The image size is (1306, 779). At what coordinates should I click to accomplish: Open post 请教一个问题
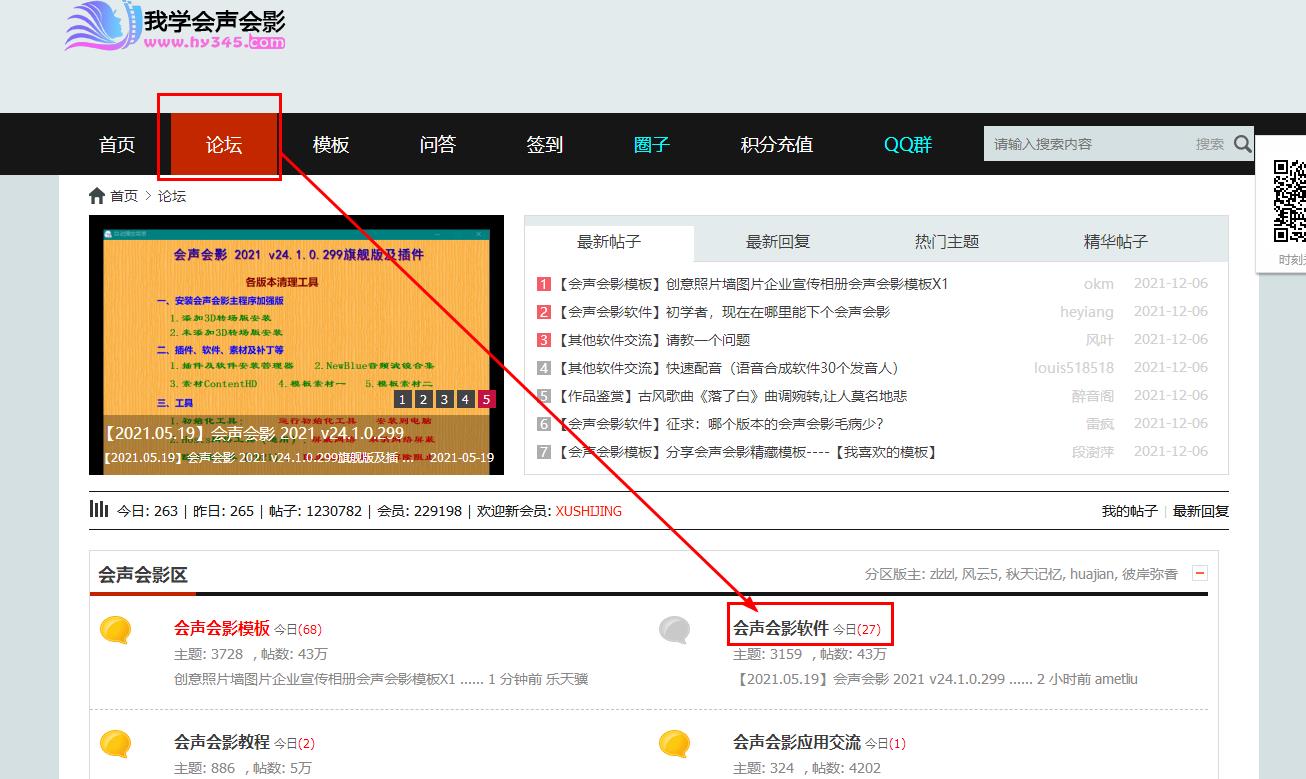[708, 340]
